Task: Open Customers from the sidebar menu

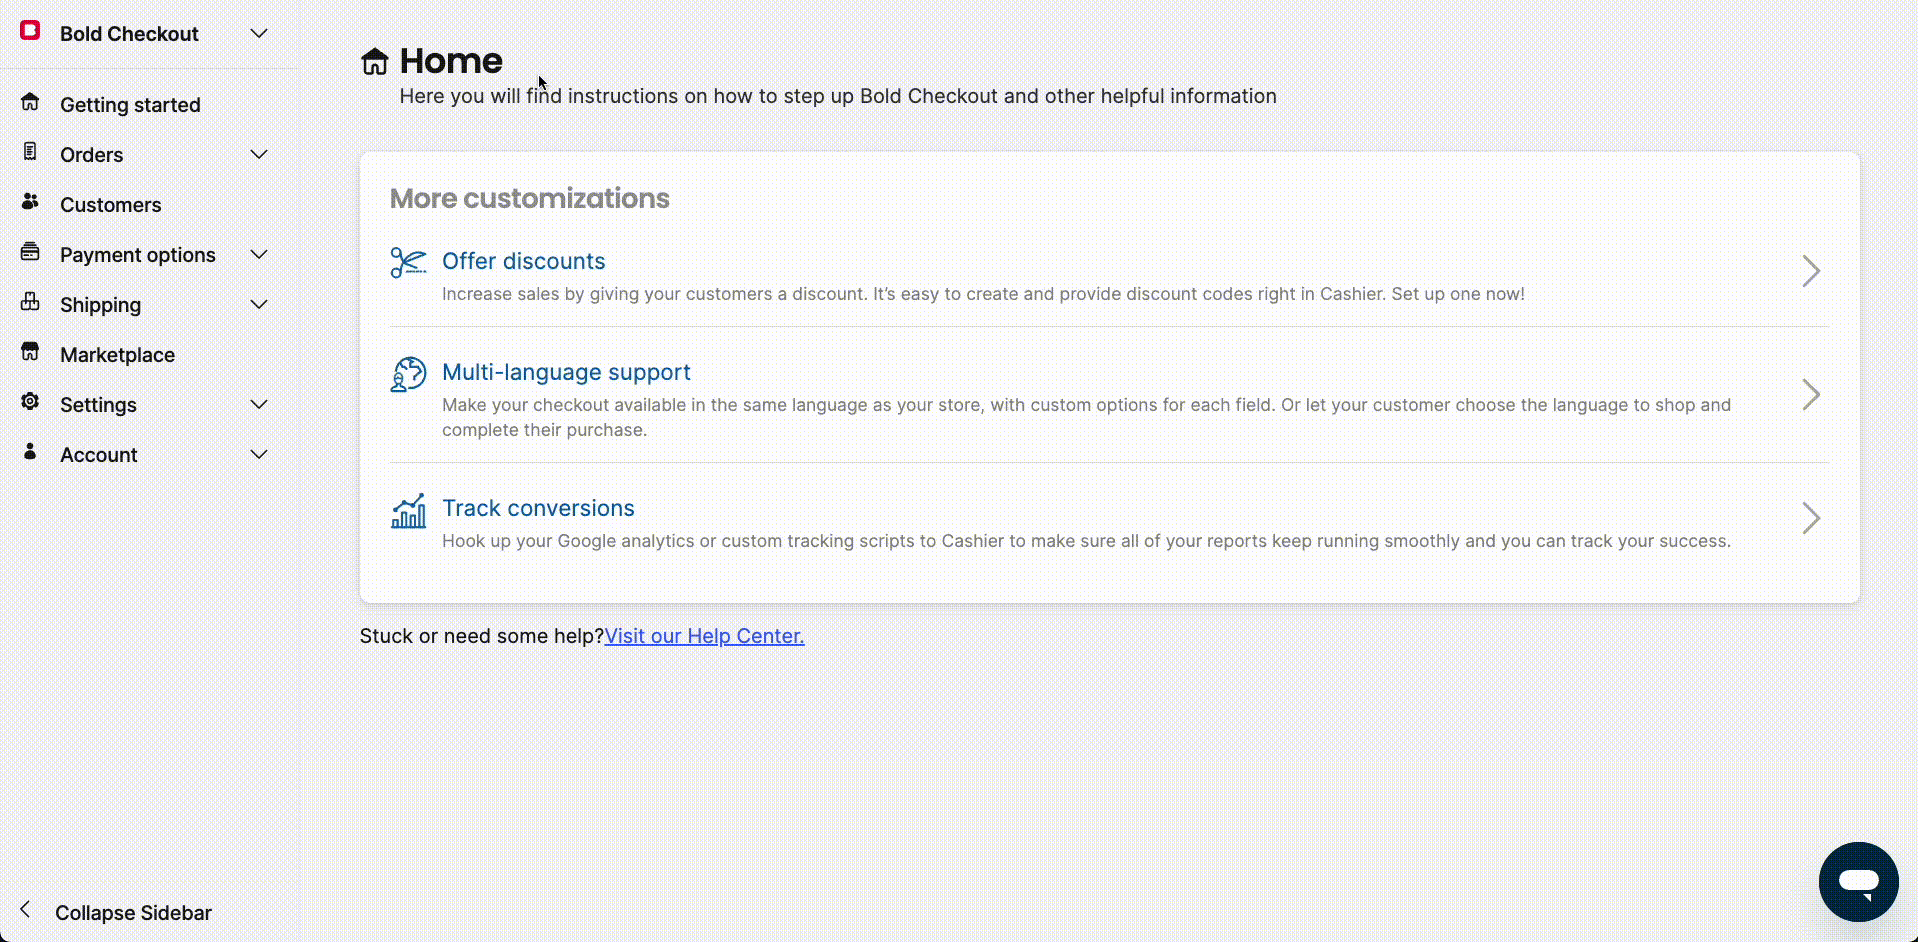Action: pos(110,204)
